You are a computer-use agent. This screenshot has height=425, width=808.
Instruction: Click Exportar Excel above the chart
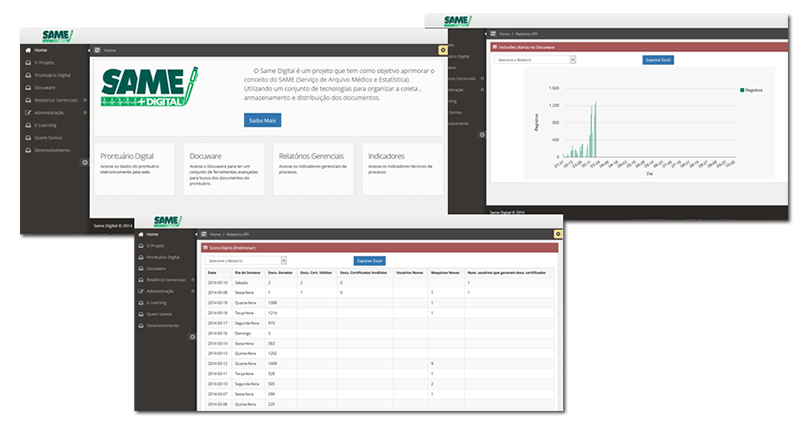click(x=658, y=60)
